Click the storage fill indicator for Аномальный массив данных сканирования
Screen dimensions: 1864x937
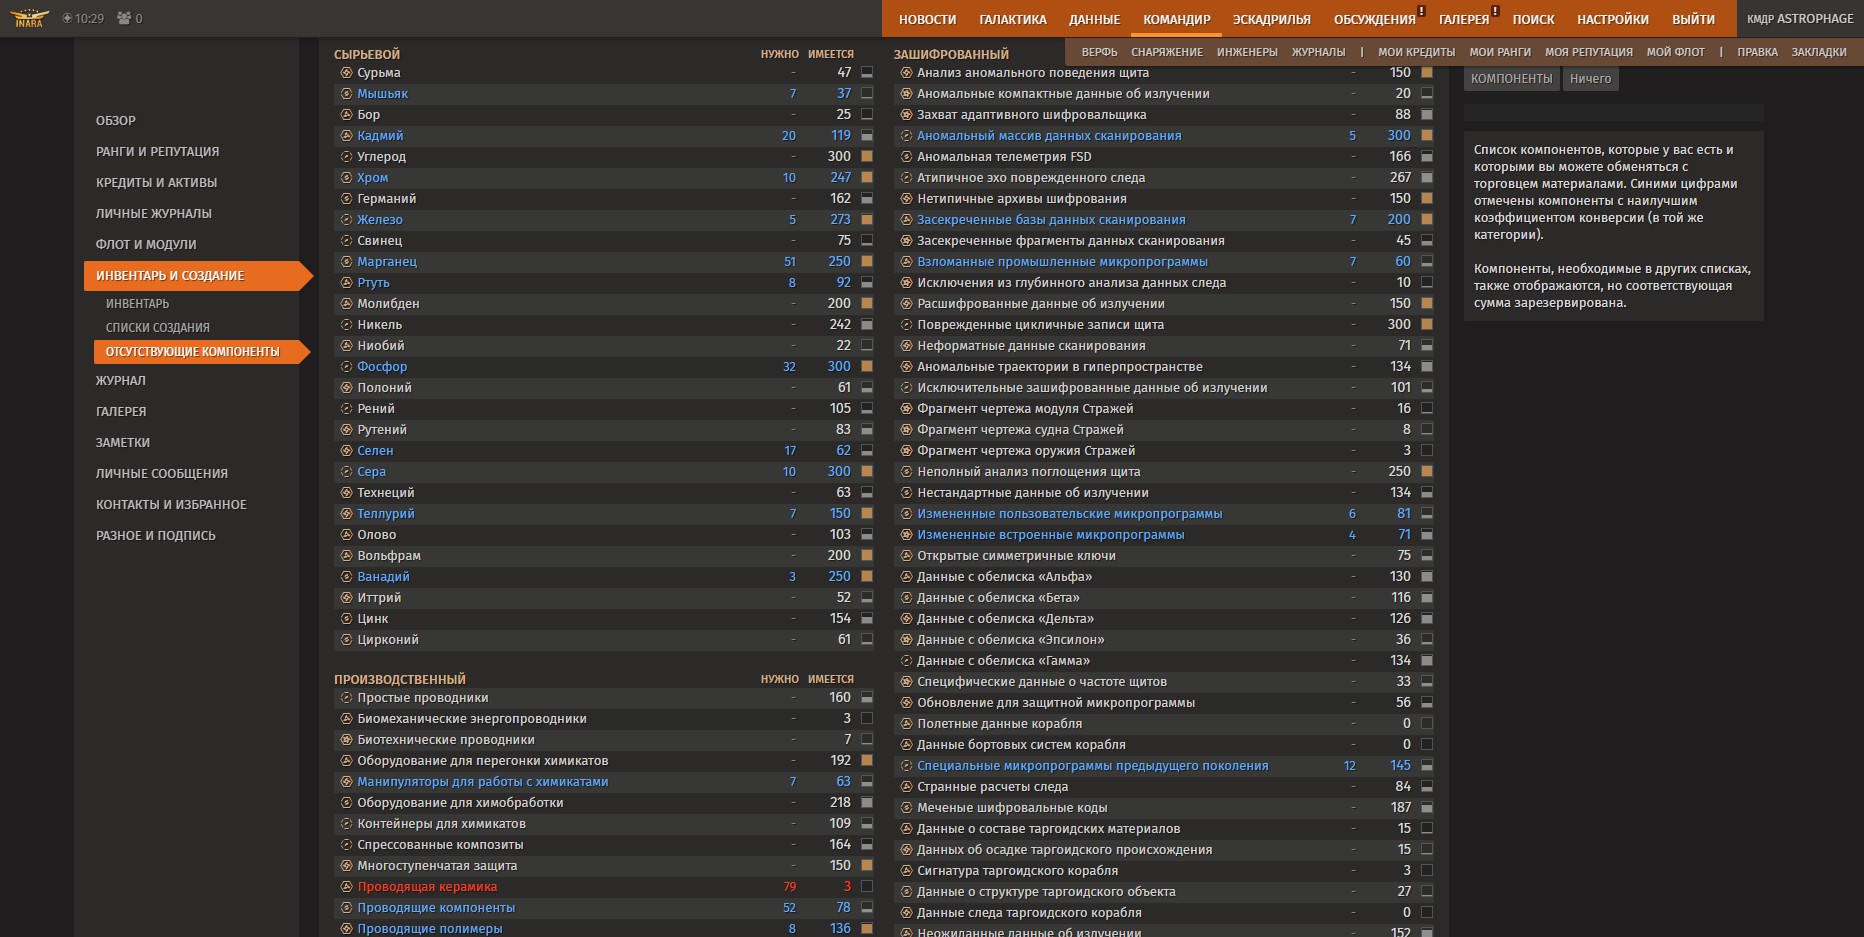1427,136
